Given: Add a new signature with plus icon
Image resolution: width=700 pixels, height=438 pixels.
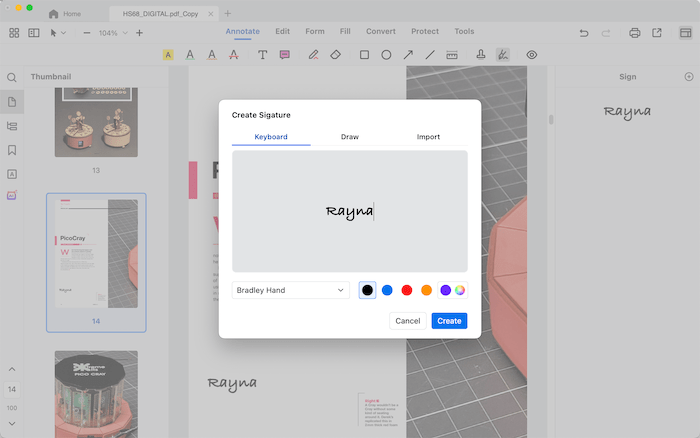Looking at the screenshot, I should coord(688,77).
